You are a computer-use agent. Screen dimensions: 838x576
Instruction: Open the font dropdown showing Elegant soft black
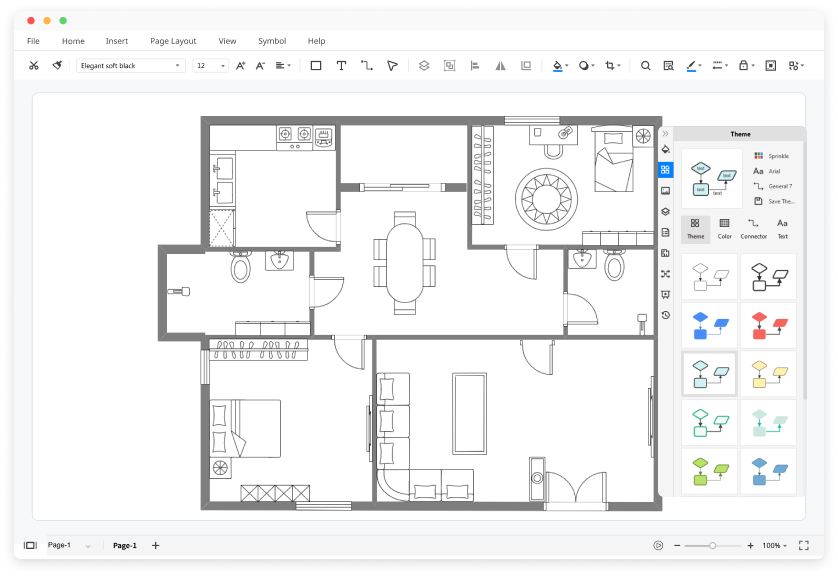coord(131,65)
